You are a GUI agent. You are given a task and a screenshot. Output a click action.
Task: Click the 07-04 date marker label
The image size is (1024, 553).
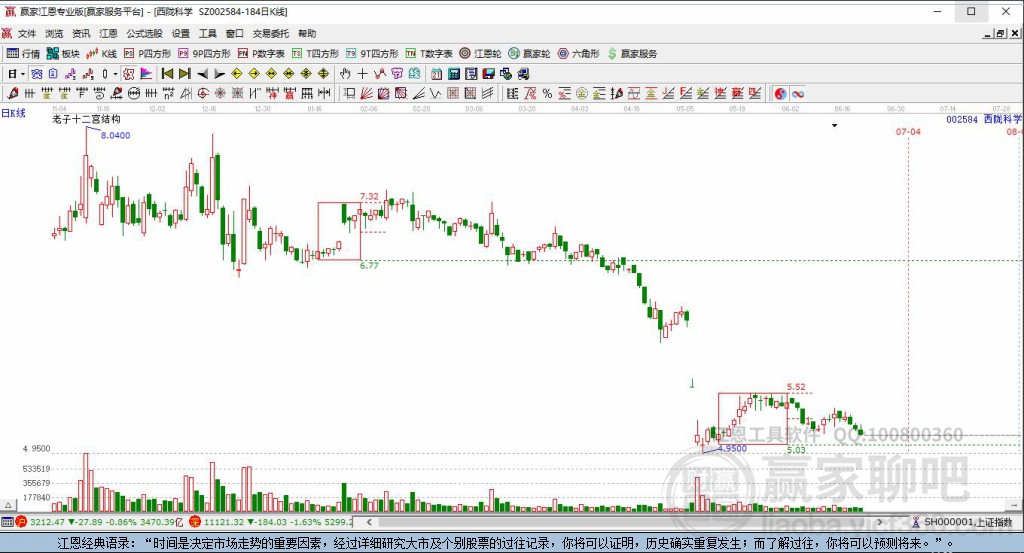click(x=908, y=131)
